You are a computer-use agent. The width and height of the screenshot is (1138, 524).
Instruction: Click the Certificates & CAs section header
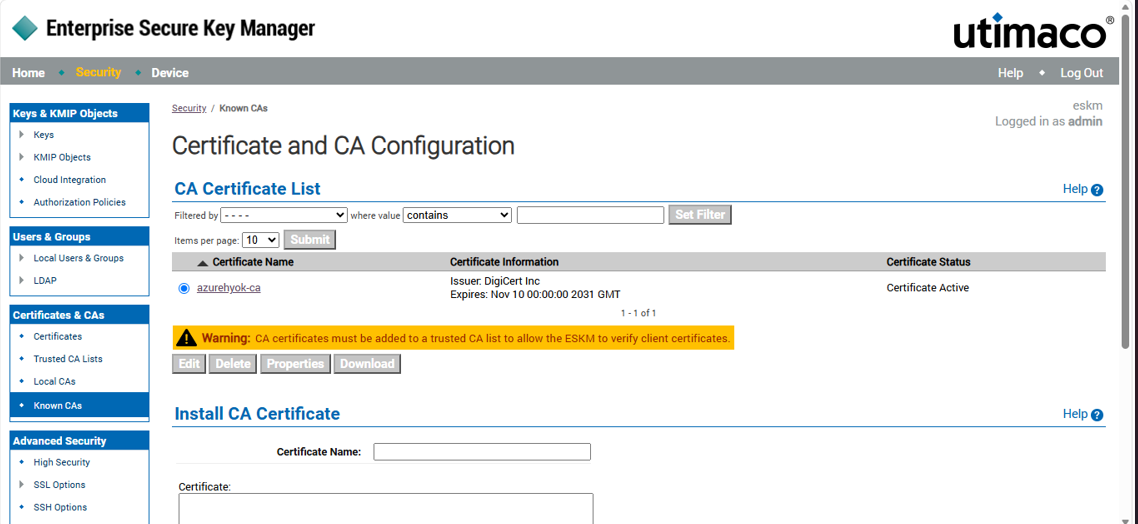coord(79,315)
